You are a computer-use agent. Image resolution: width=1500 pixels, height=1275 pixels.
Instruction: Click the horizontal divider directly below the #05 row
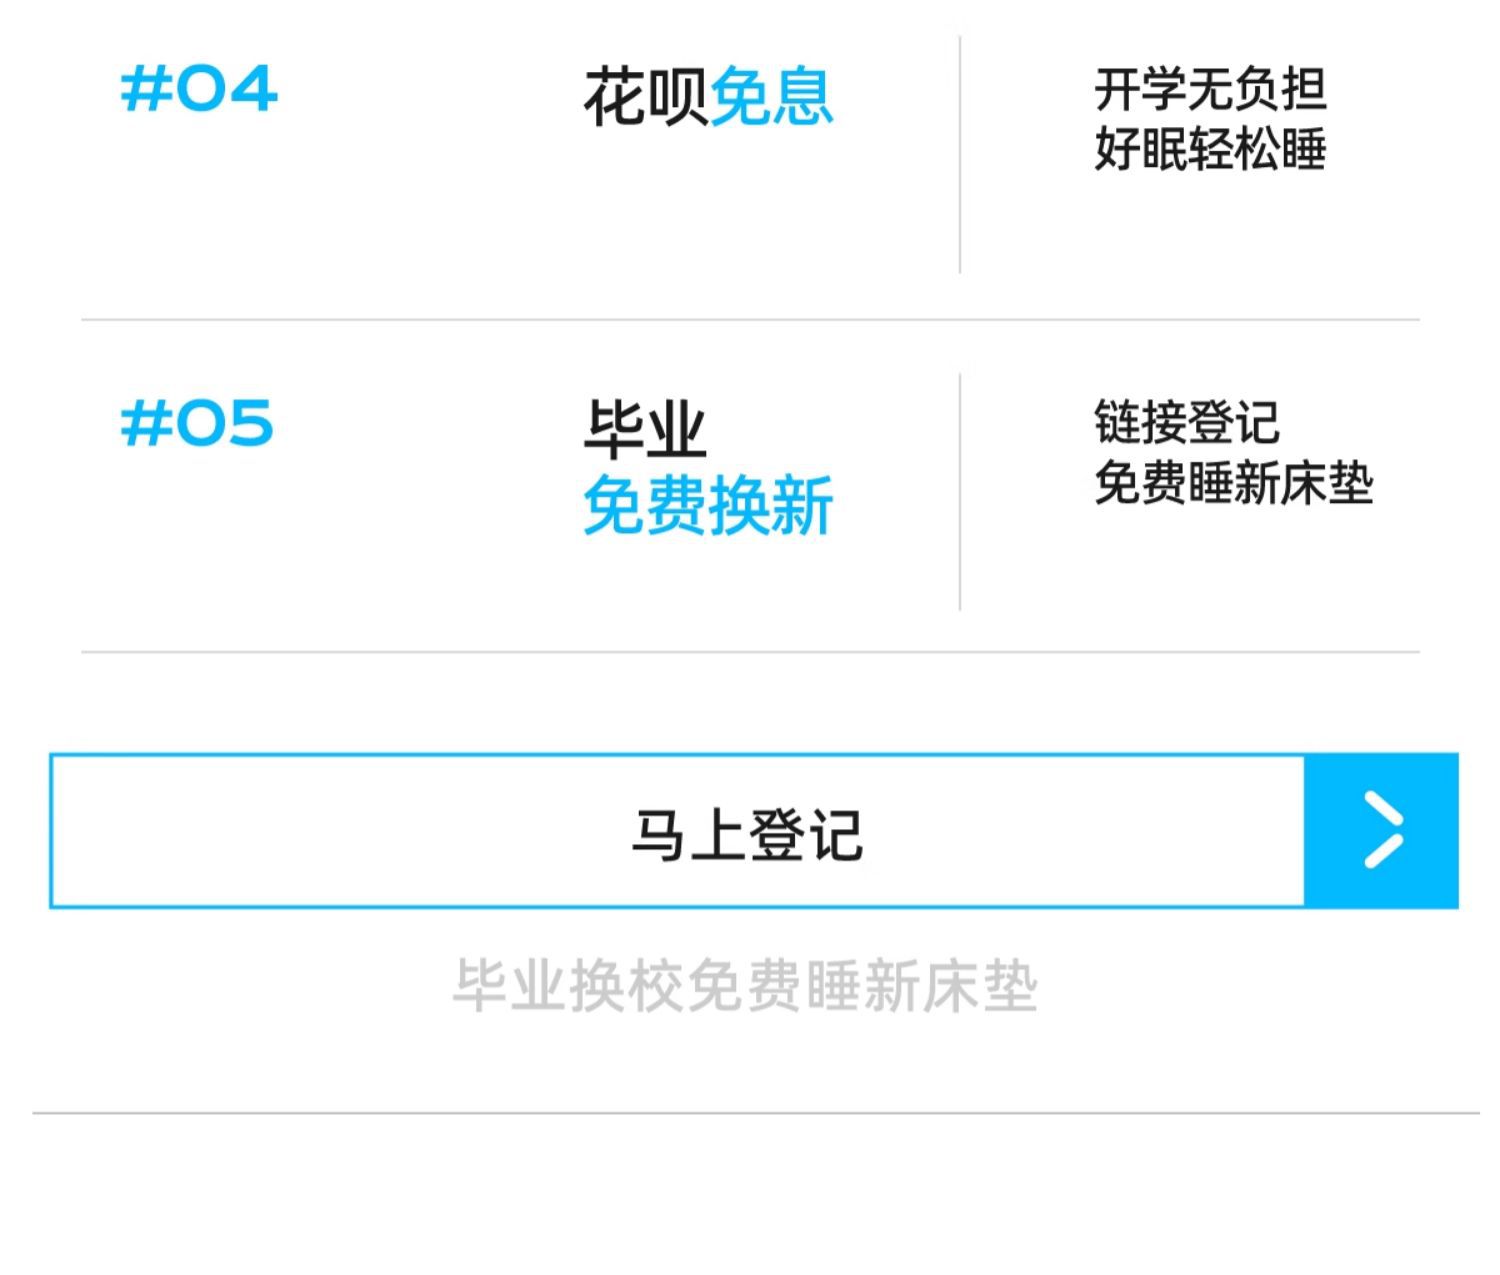tap(750, 652)
